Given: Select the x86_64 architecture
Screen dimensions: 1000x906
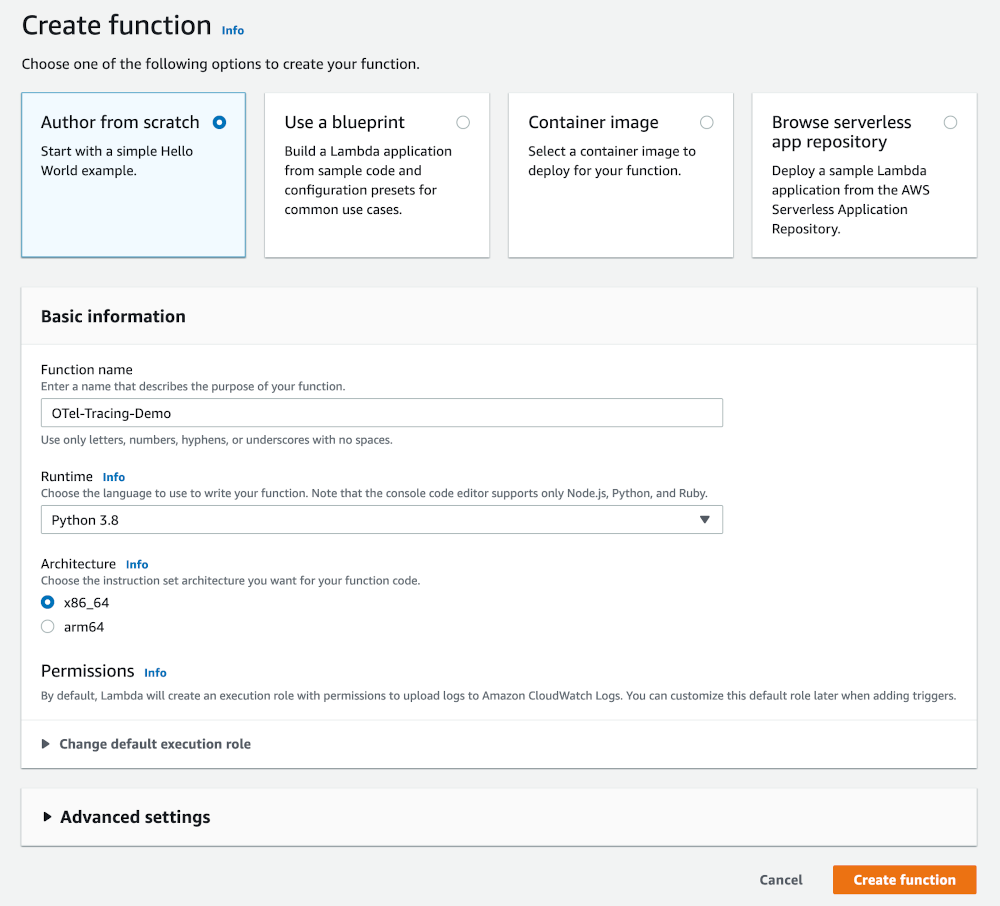Looking at the screenshot, I should point(47,602).
